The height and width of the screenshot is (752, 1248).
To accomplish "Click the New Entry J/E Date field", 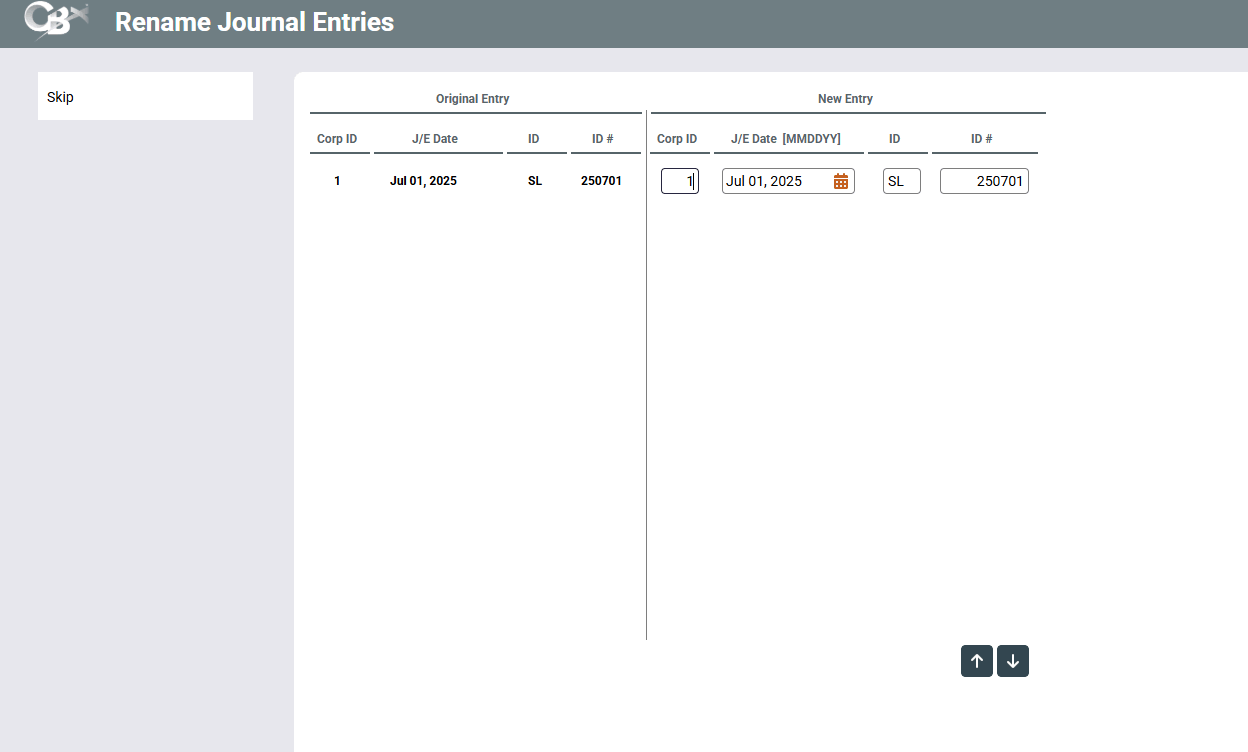I will (775, 181).
